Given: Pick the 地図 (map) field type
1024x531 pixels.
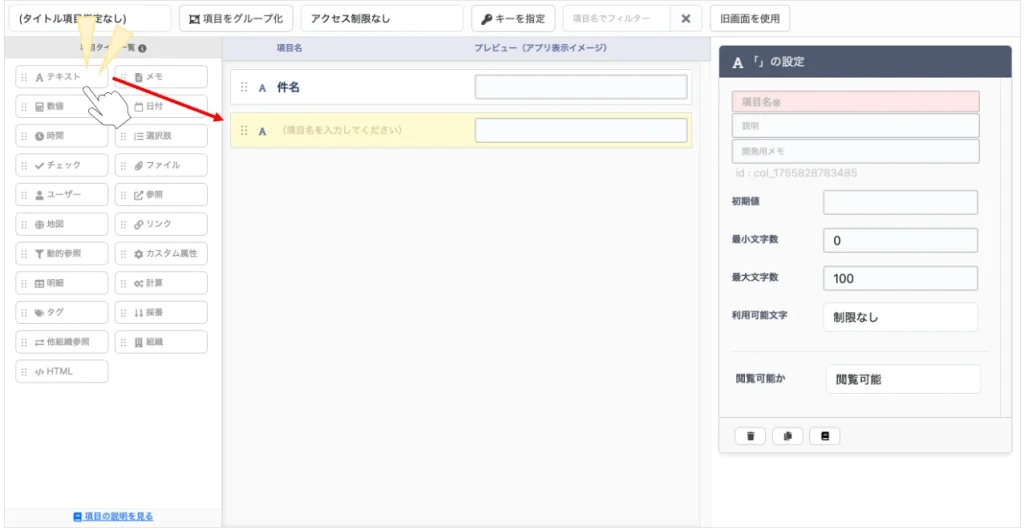Looking at the screenshot, I should (62, 224).
